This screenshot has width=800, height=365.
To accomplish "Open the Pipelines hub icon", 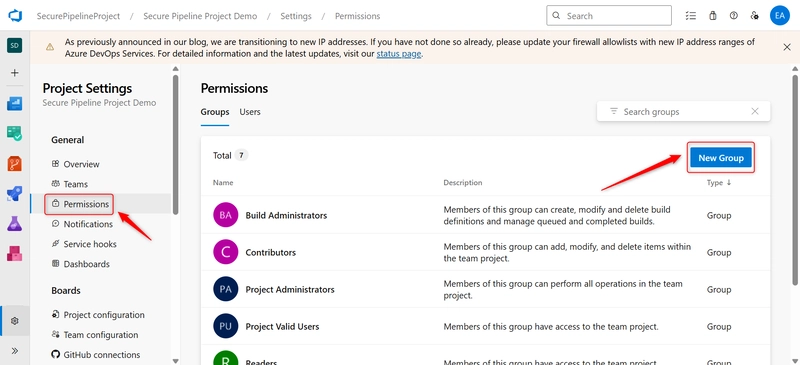I will tap(14, 193).
